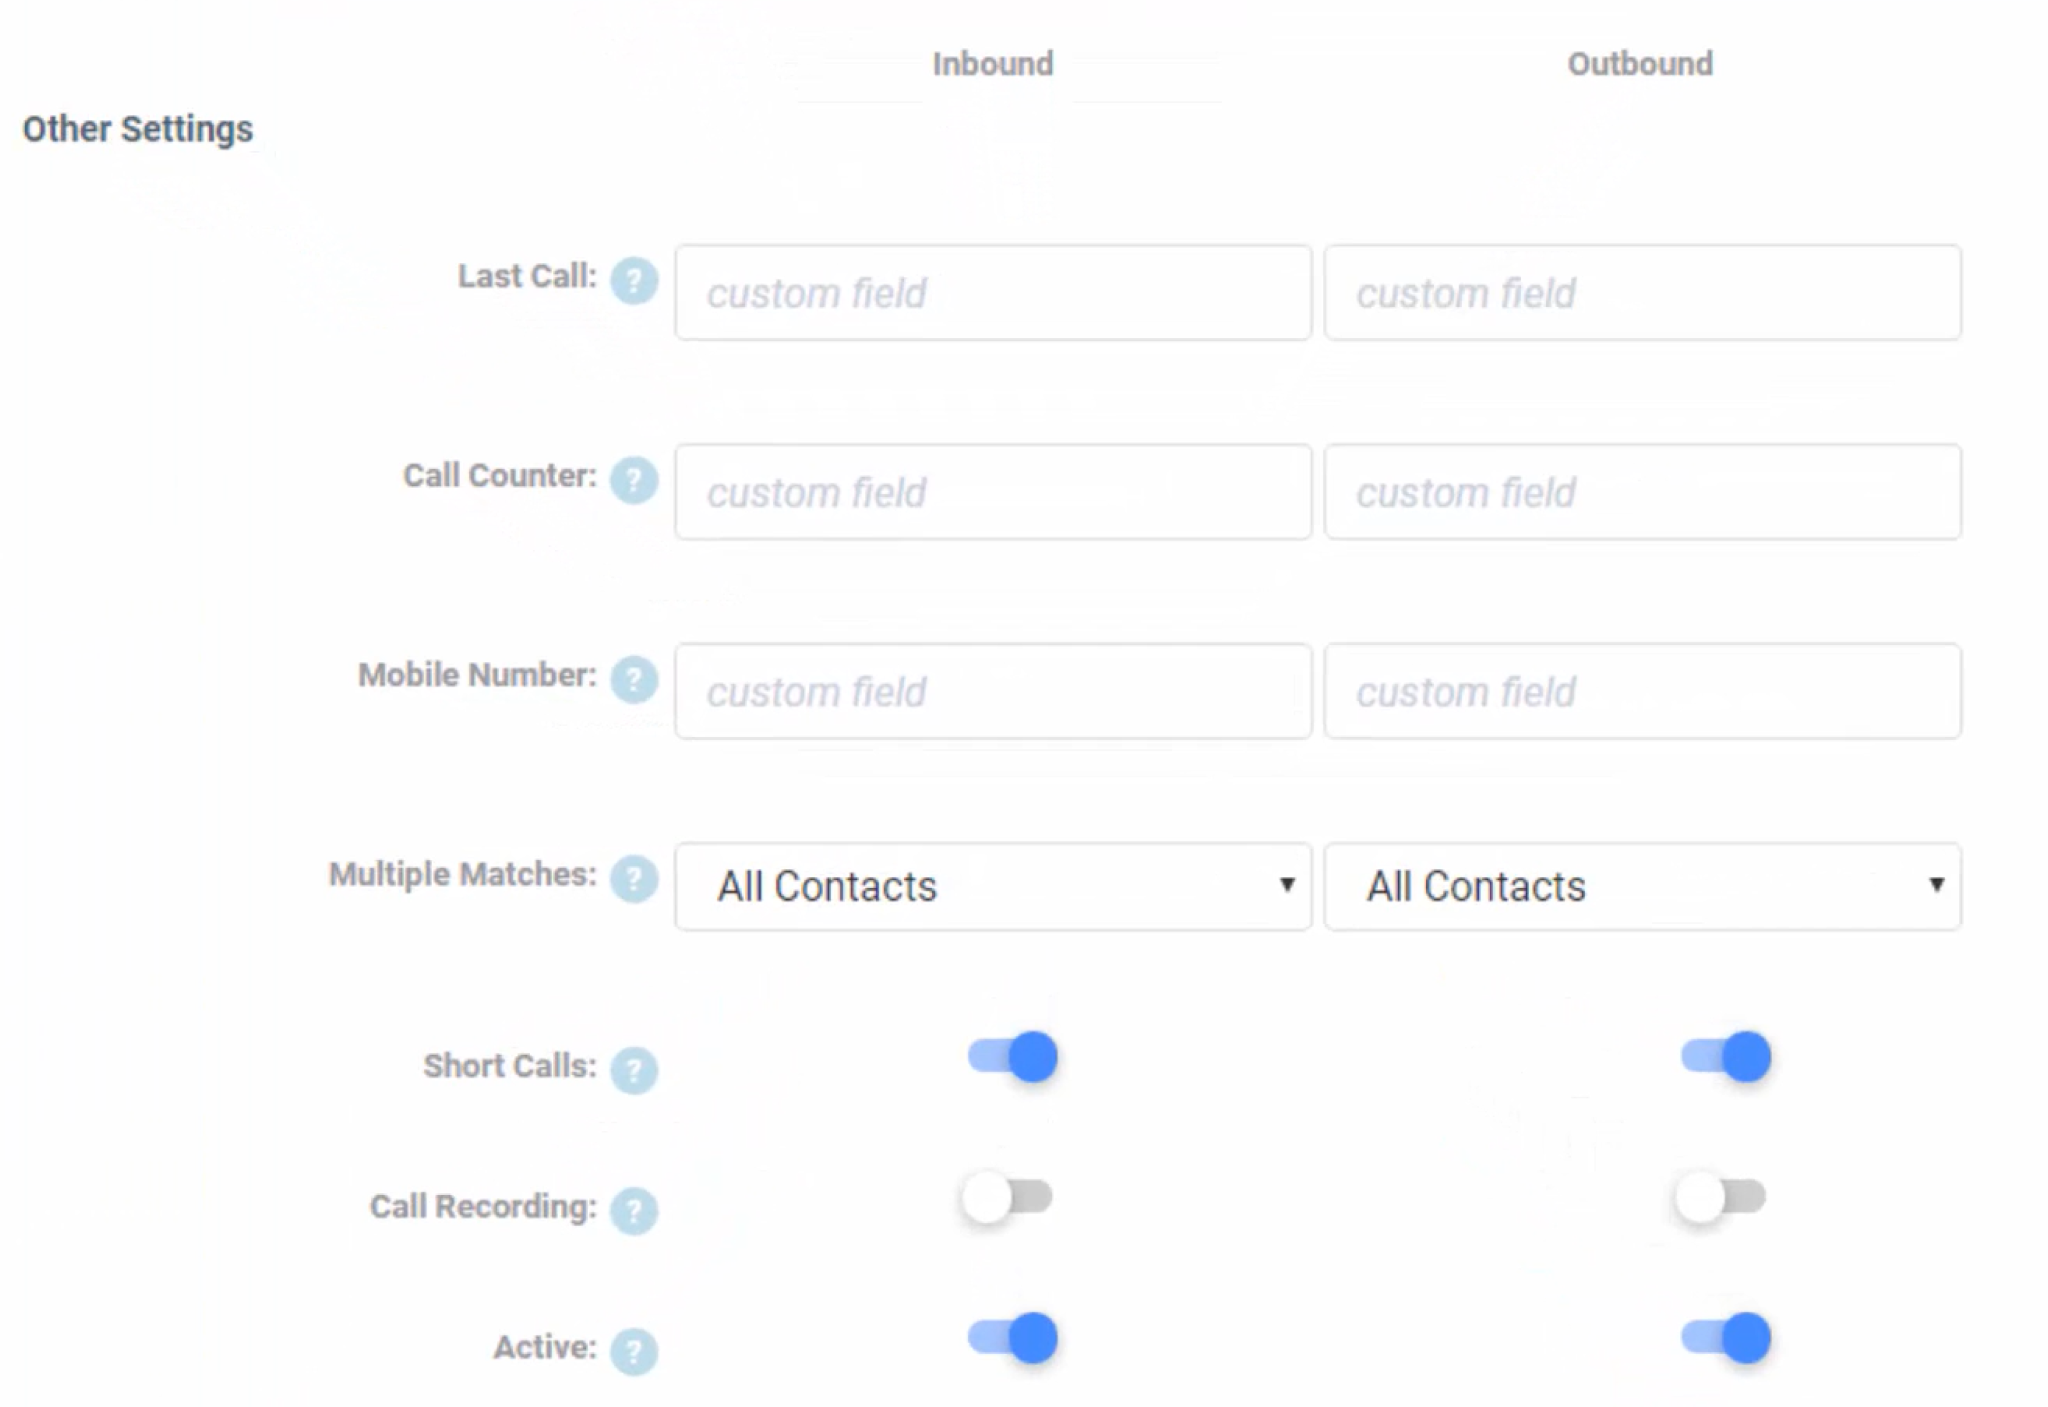Viewport: 2048px width, 1407px height.
Task: Disable inbound Short Calls toggle
Action: pos(1012,1057)
